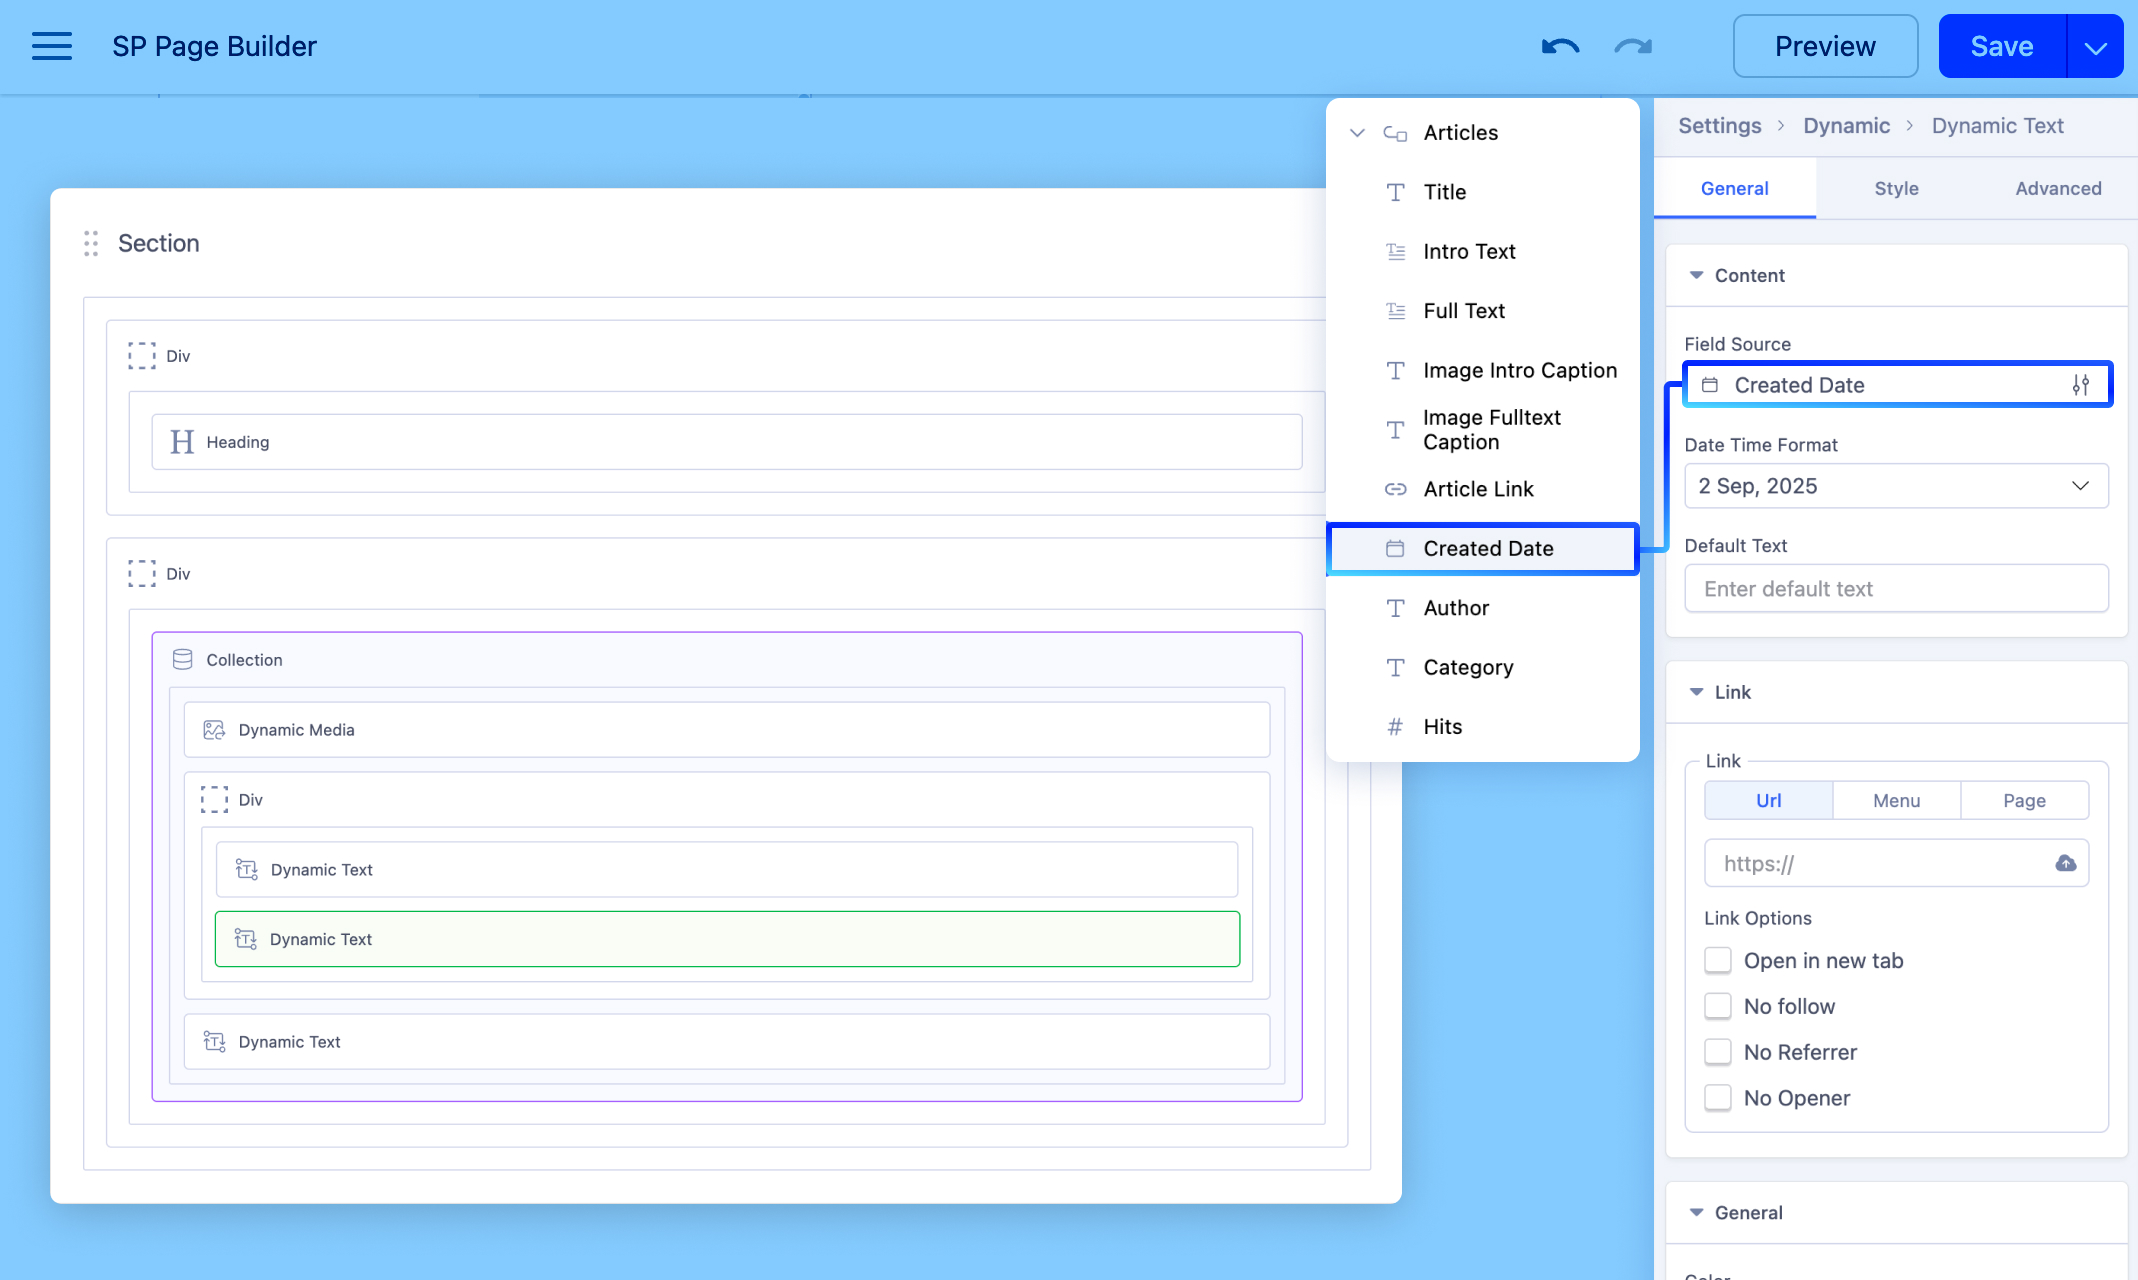
Task: Click the Dynamic Media image icon
Action: pyautogui.click(x=214, y=730)
